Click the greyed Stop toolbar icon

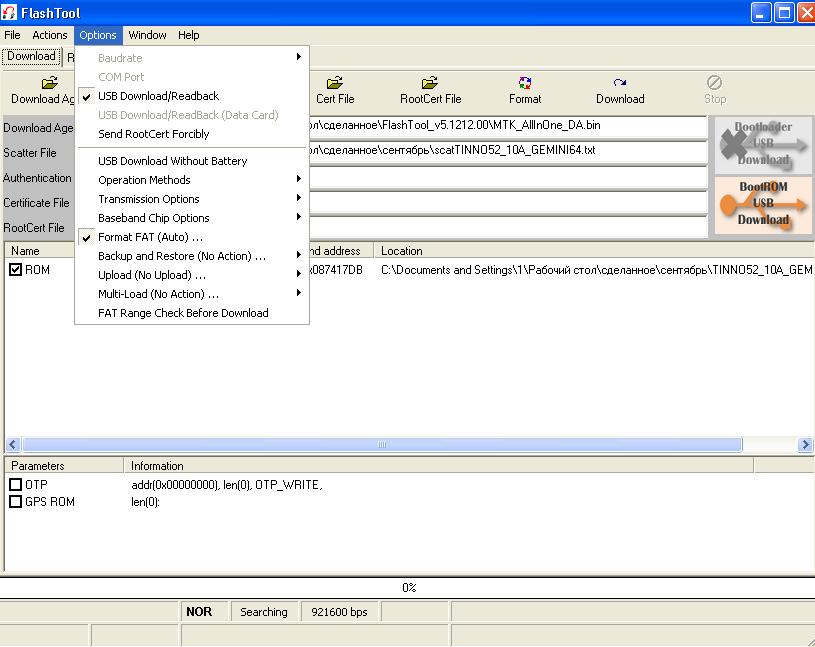(x=715, y=83)
